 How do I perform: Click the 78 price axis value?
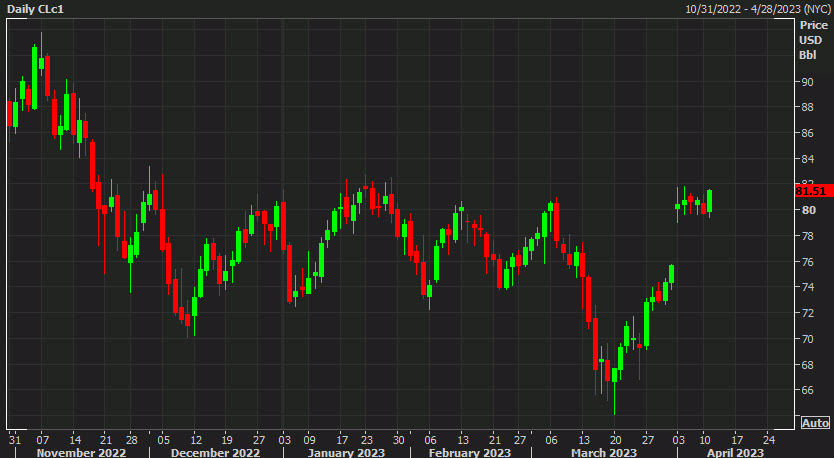[808, 236]
